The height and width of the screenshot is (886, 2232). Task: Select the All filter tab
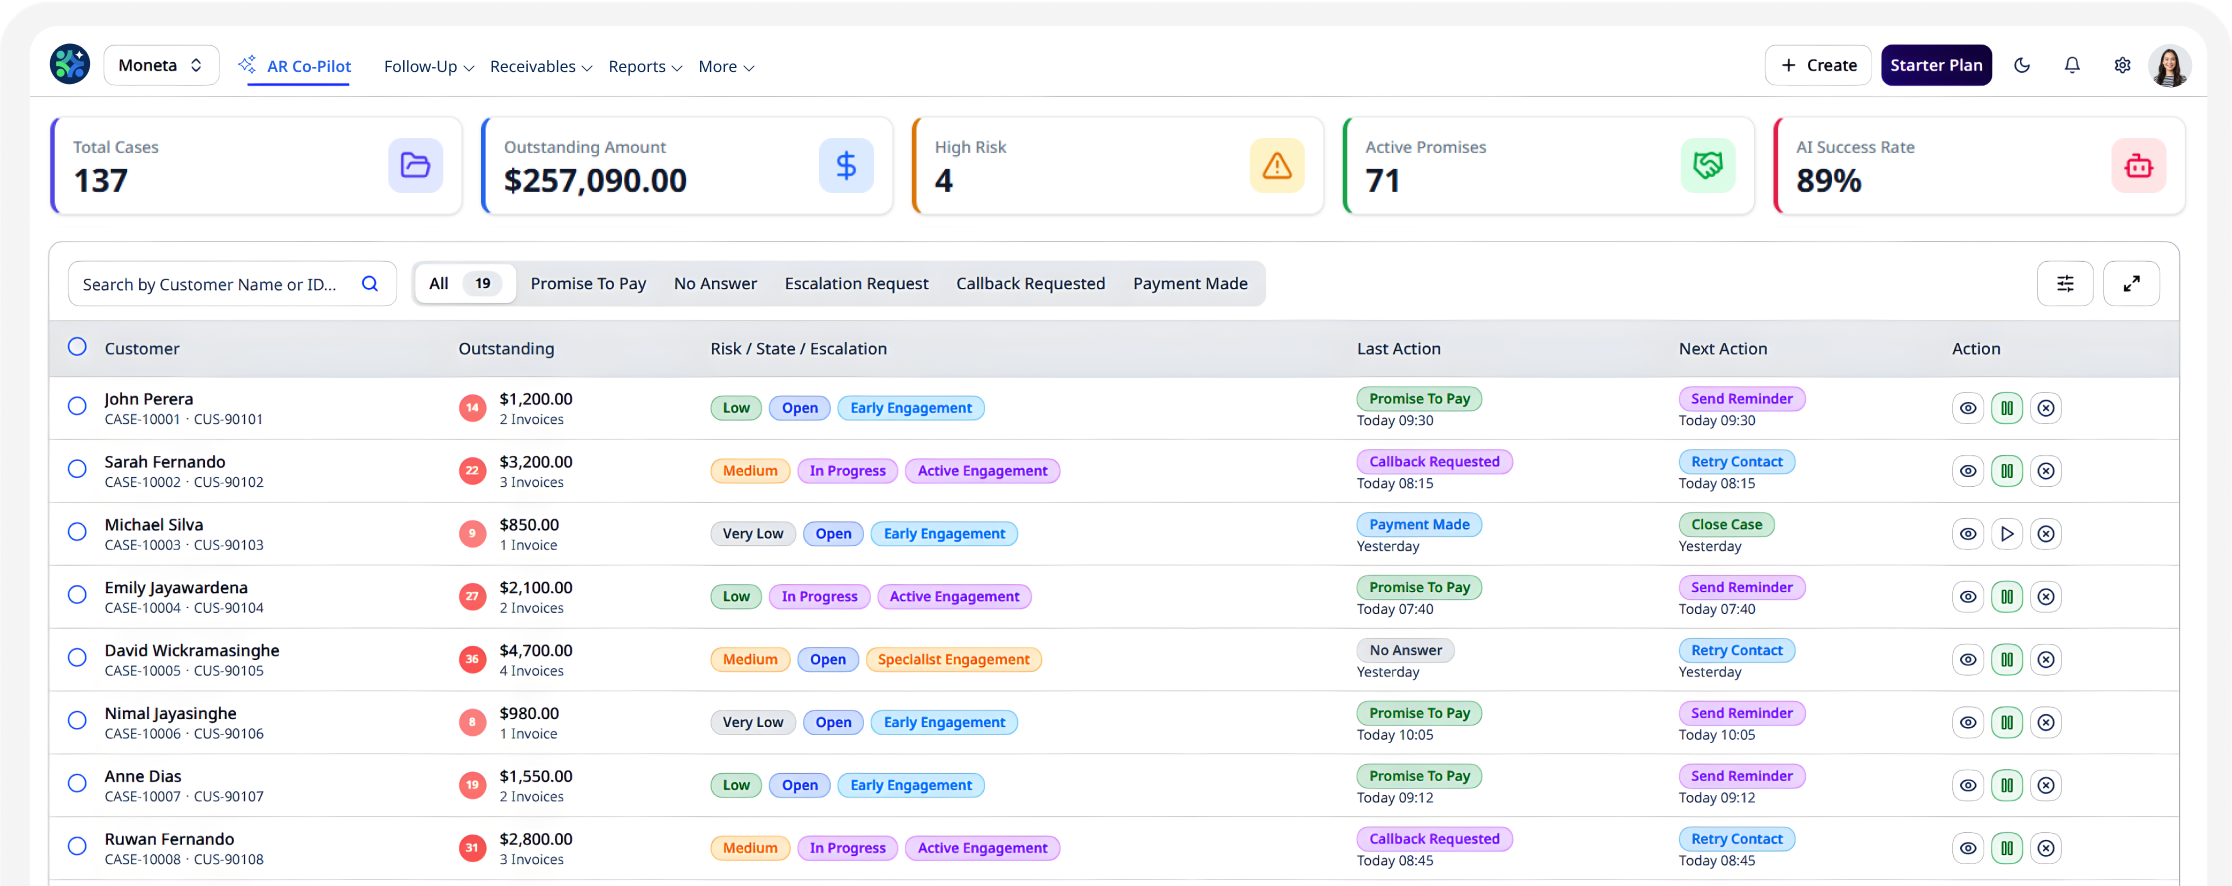click(466, 284)
